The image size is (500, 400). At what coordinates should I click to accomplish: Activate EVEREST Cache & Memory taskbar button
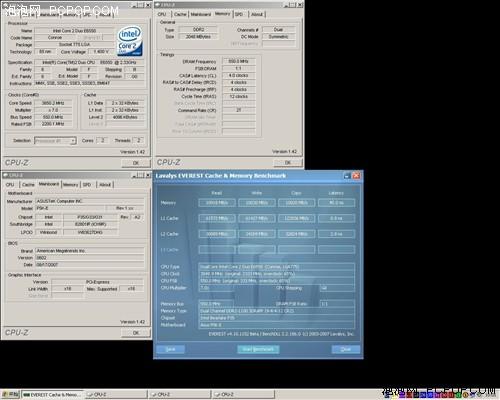click(x=52, y=395)
